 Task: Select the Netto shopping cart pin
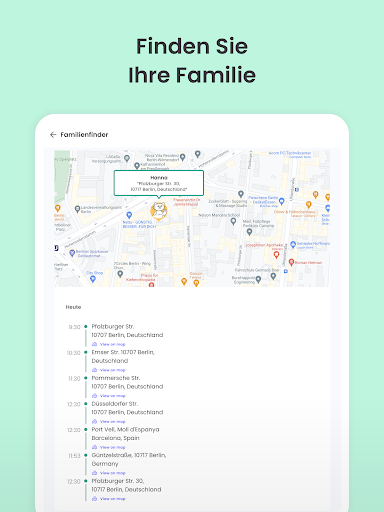click(x=129, y=215)
